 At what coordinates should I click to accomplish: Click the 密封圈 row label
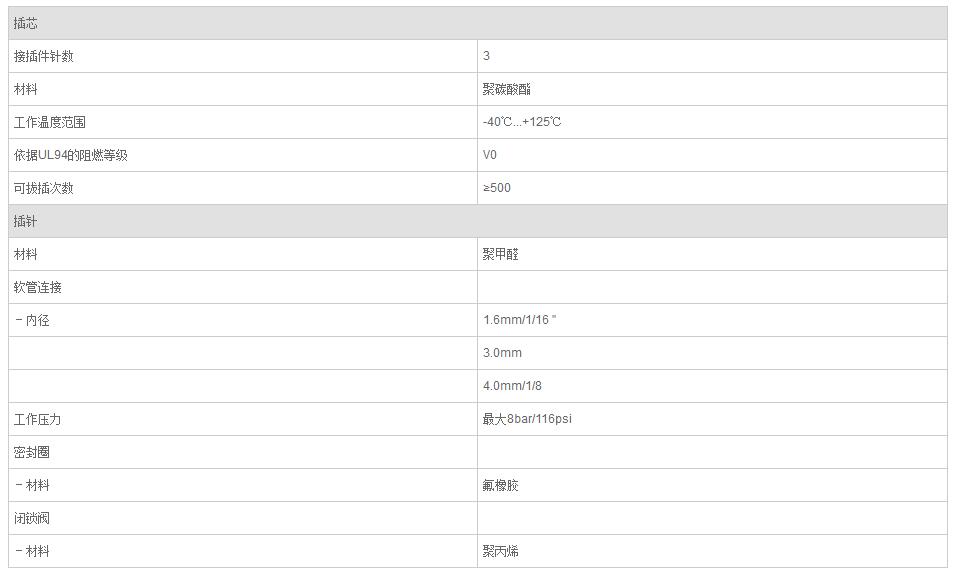[x=32, y=452]
